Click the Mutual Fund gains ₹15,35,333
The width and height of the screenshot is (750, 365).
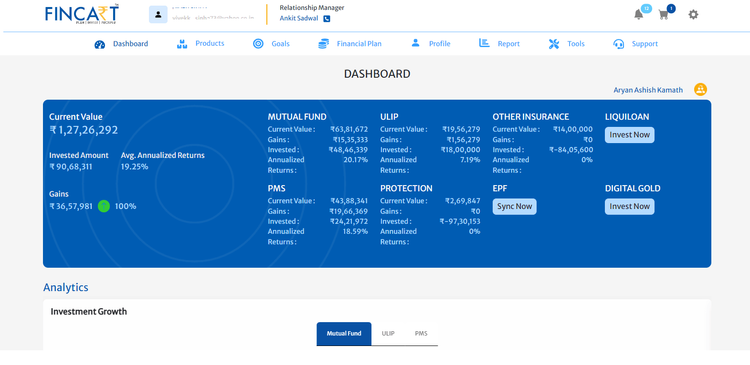tap(350, 140)
